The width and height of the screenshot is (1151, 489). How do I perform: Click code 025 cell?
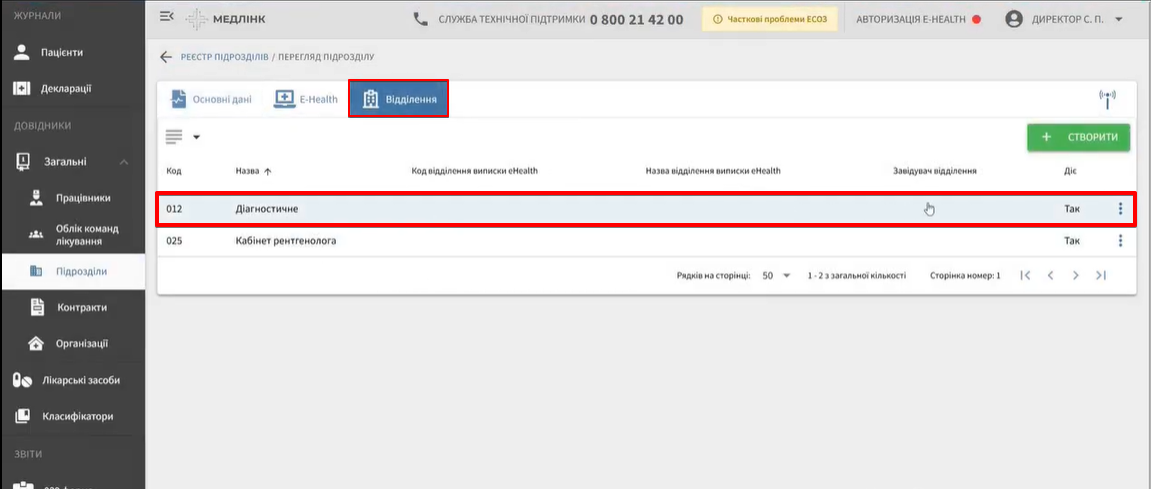pyautogui.click(x=174, y=240)
